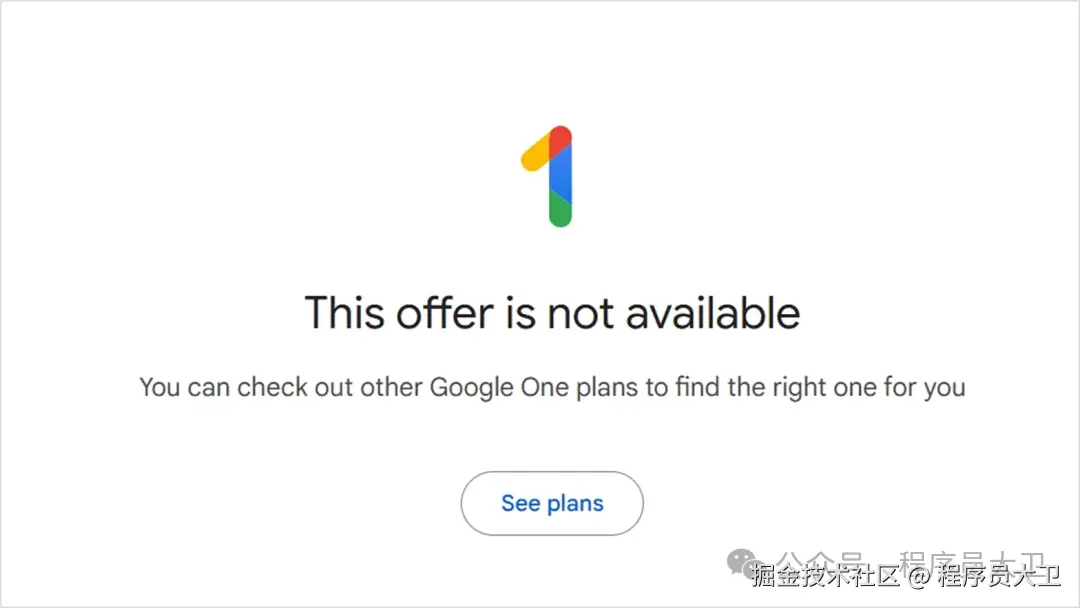This screenshot has width=1080, height=608.
Task: Click the word 'plans' in the subtitle
Action: 607,387
